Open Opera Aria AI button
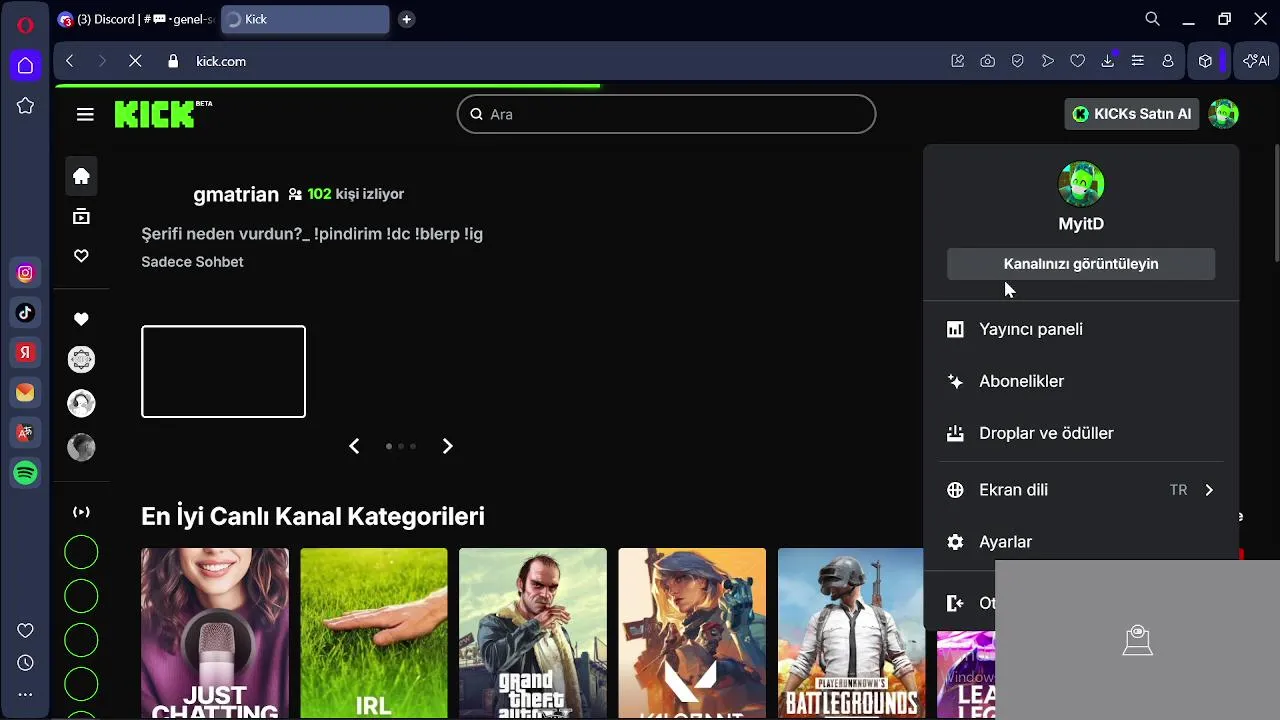Viewport: 1280px width, 720px height. 1256,61
